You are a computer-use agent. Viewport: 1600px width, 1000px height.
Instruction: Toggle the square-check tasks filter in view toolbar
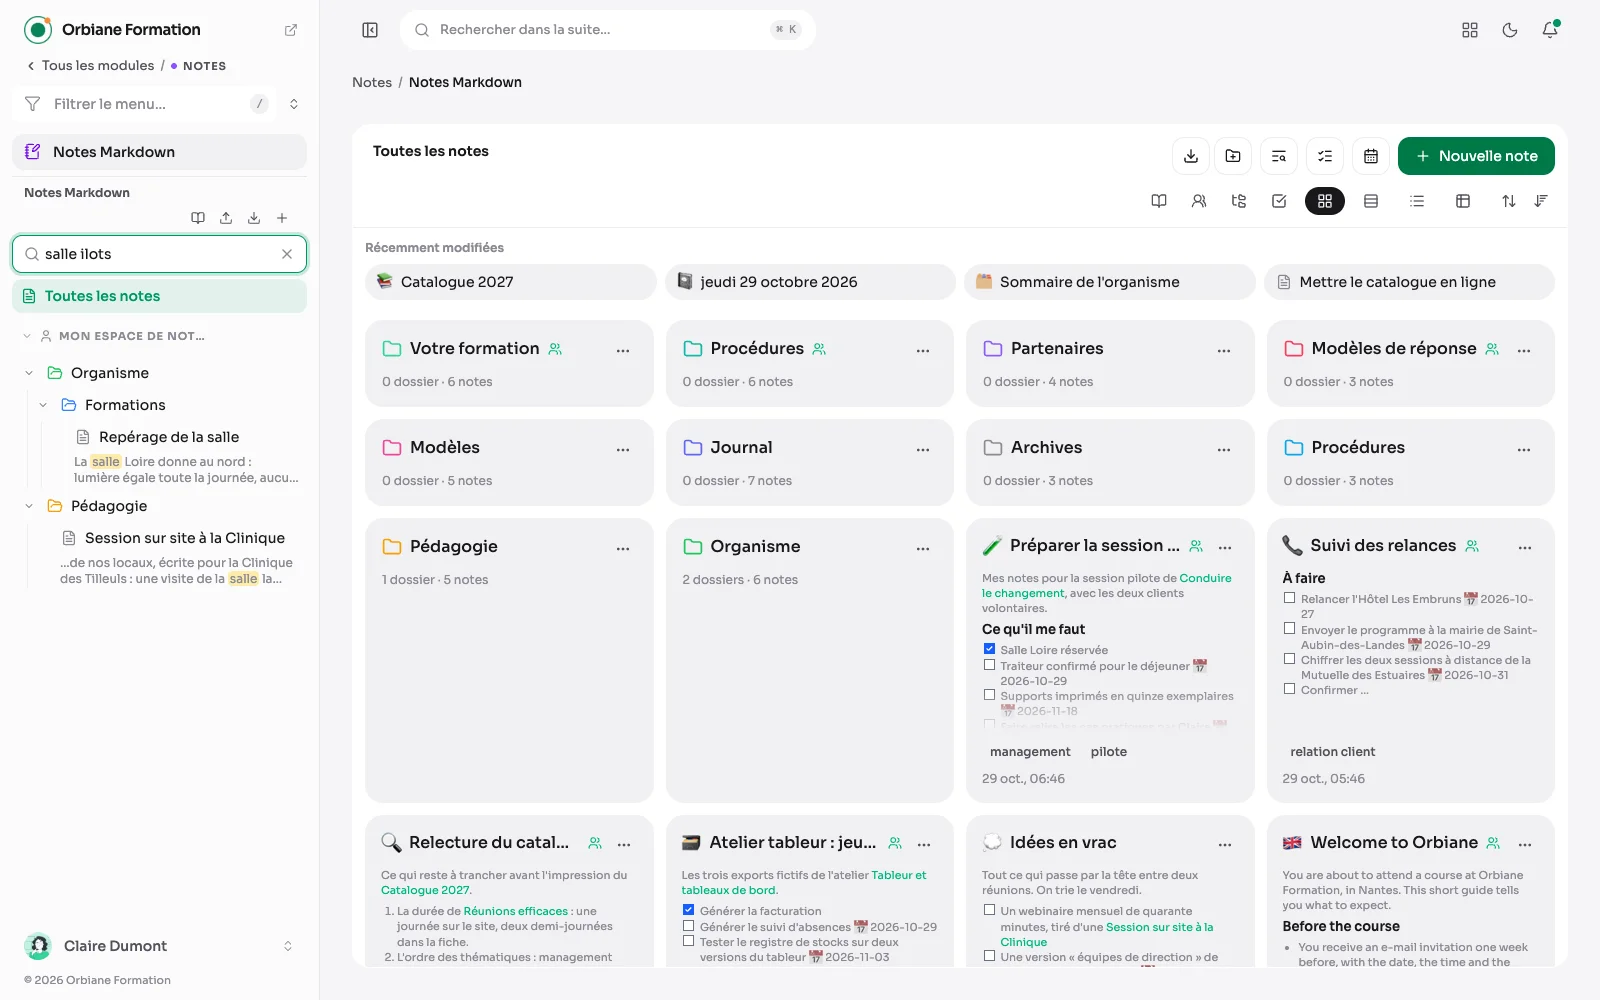tap(1279, 201)
